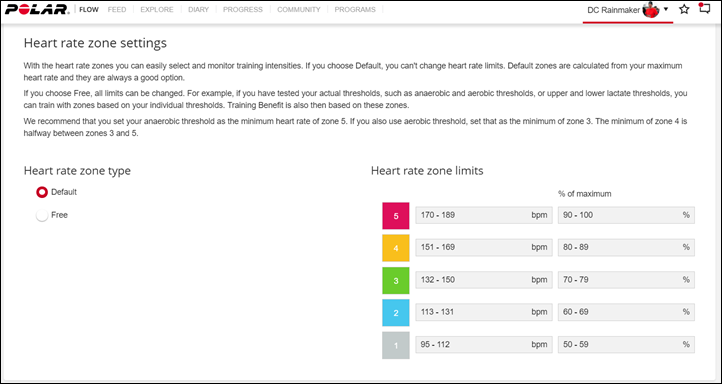
Task: Open the Community tab
Action: (x=299, y=9)
